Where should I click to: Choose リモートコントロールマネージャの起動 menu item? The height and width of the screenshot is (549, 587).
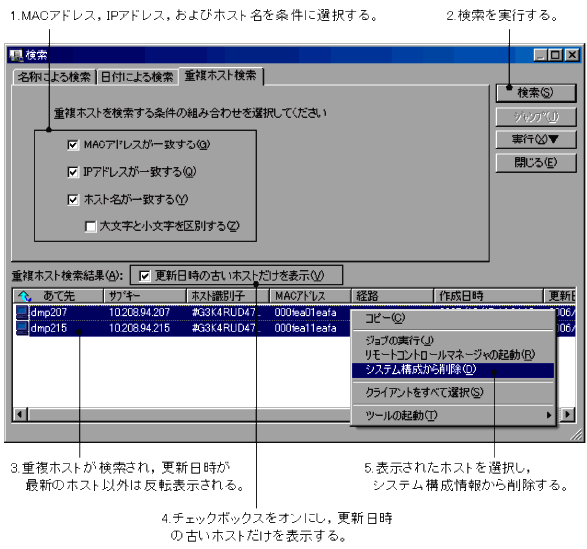tap(453, 355)
